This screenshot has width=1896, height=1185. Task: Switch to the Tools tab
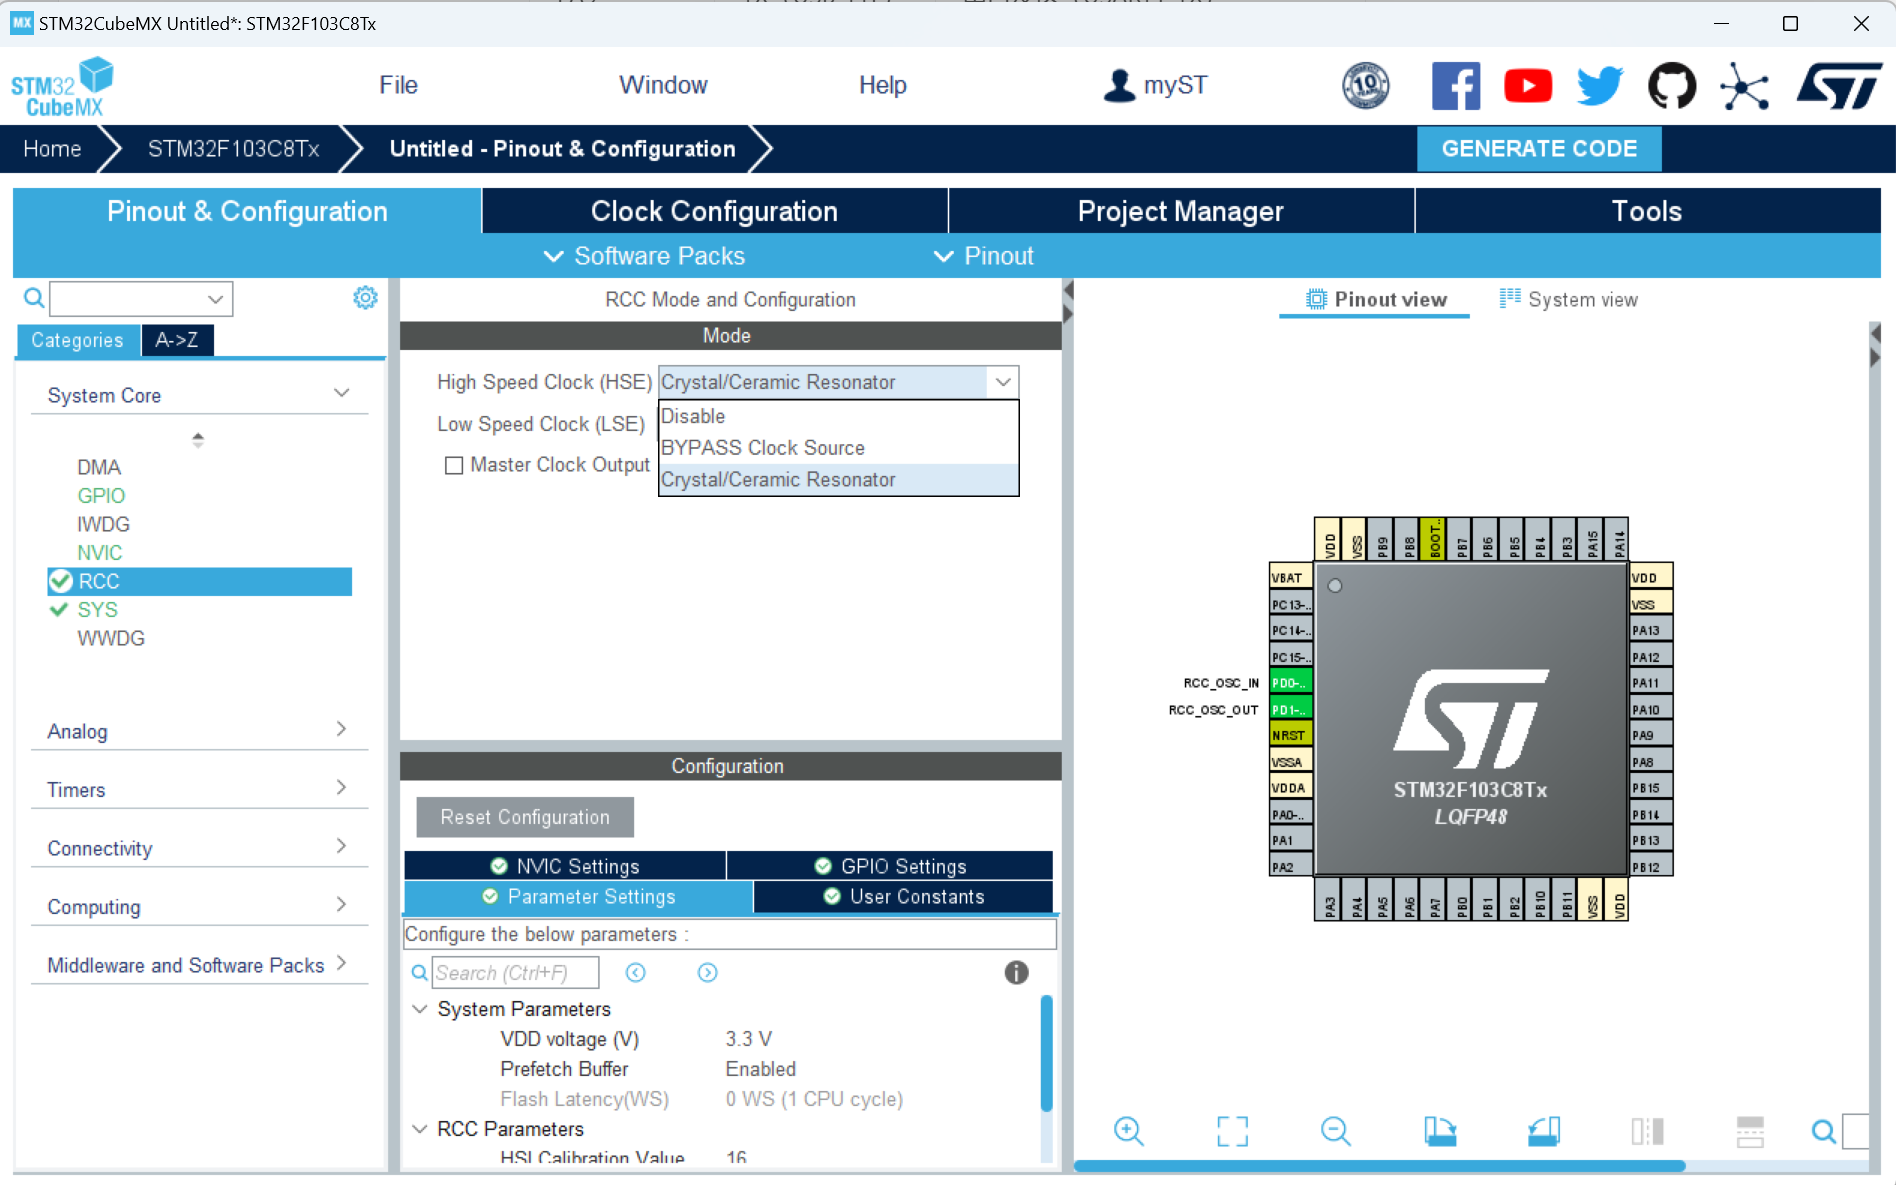[x=1647, y=211]
